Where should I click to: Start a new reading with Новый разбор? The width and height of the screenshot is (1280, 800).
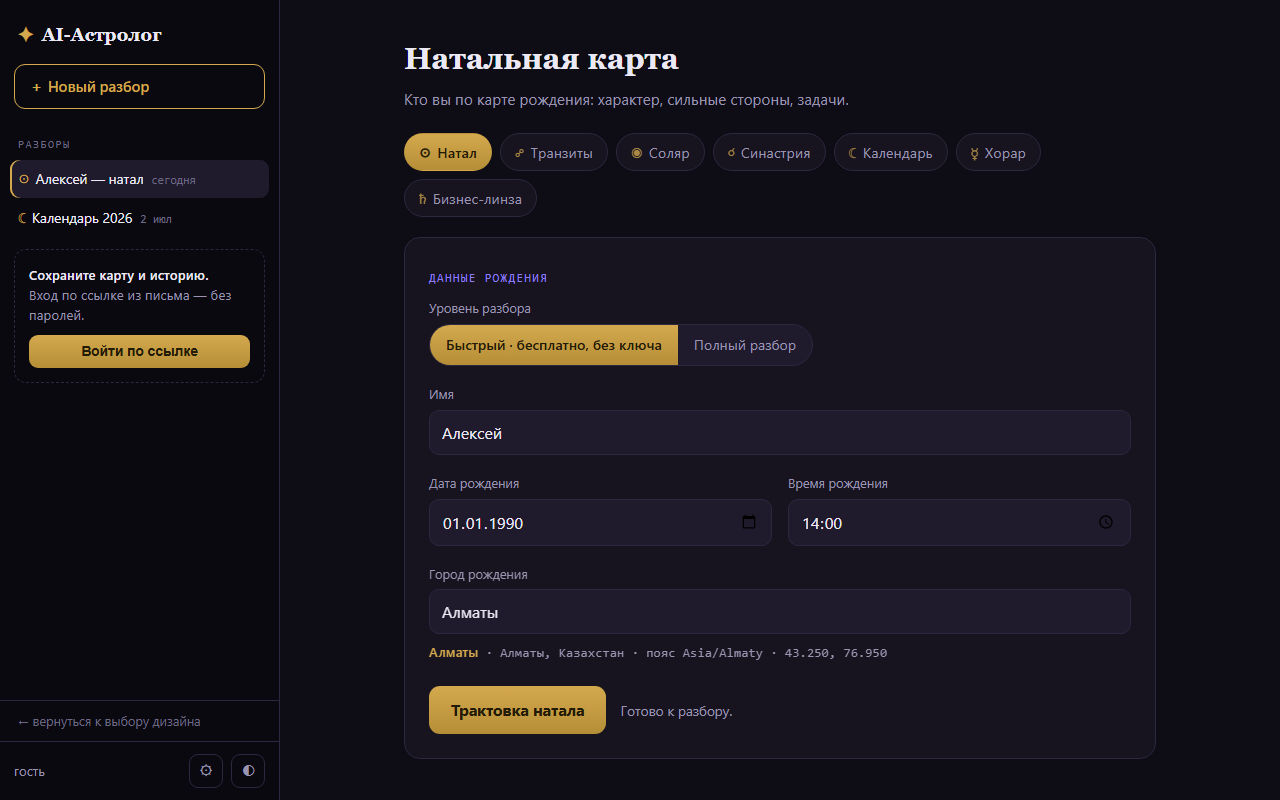point(139,87)
